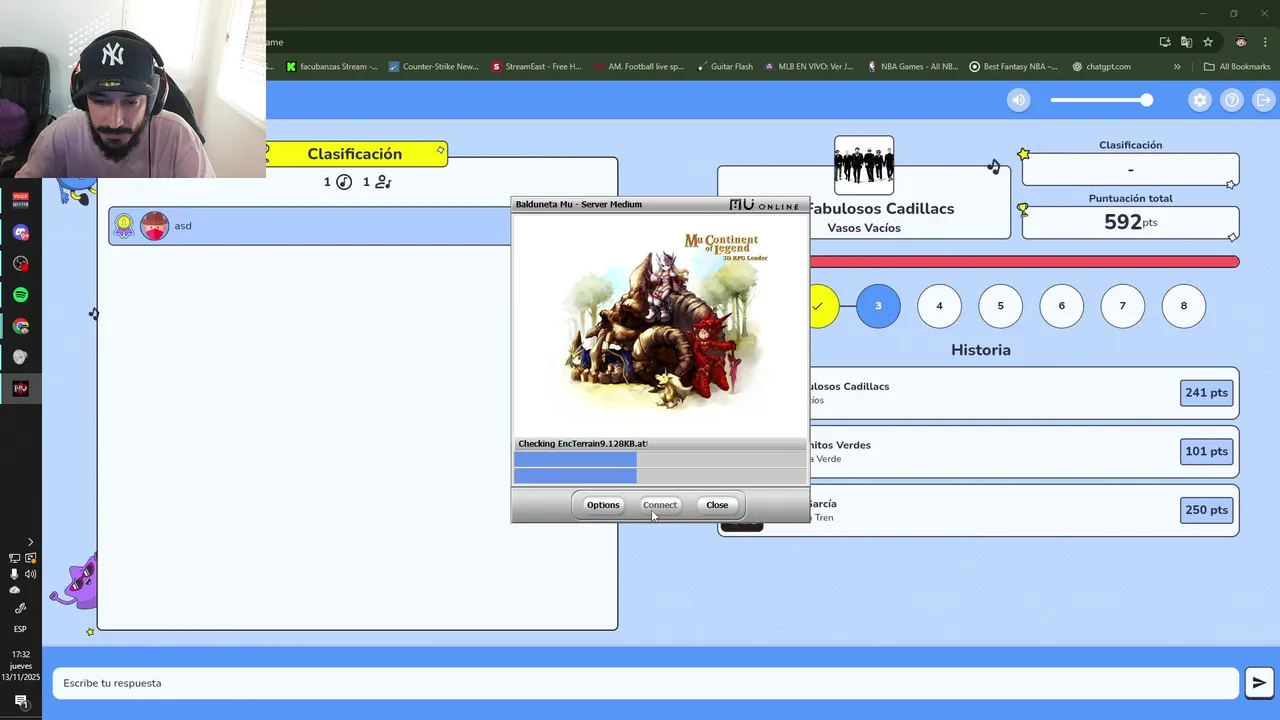Click the system tray microphone icon

14,574
